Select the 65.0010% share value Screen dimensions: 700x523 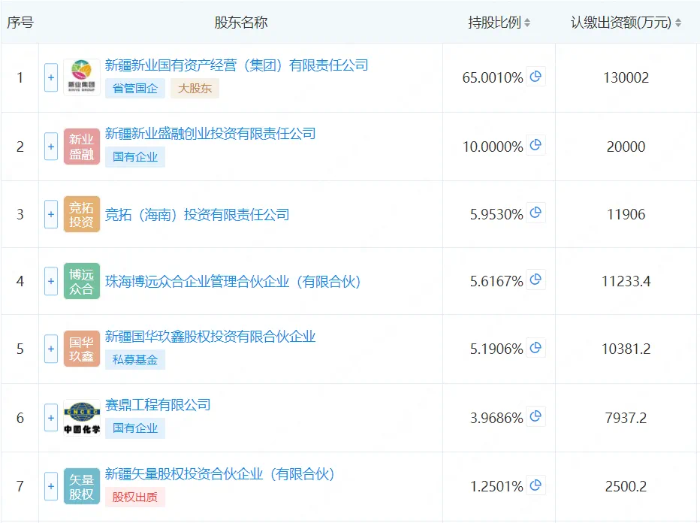(x=492, y=78)
